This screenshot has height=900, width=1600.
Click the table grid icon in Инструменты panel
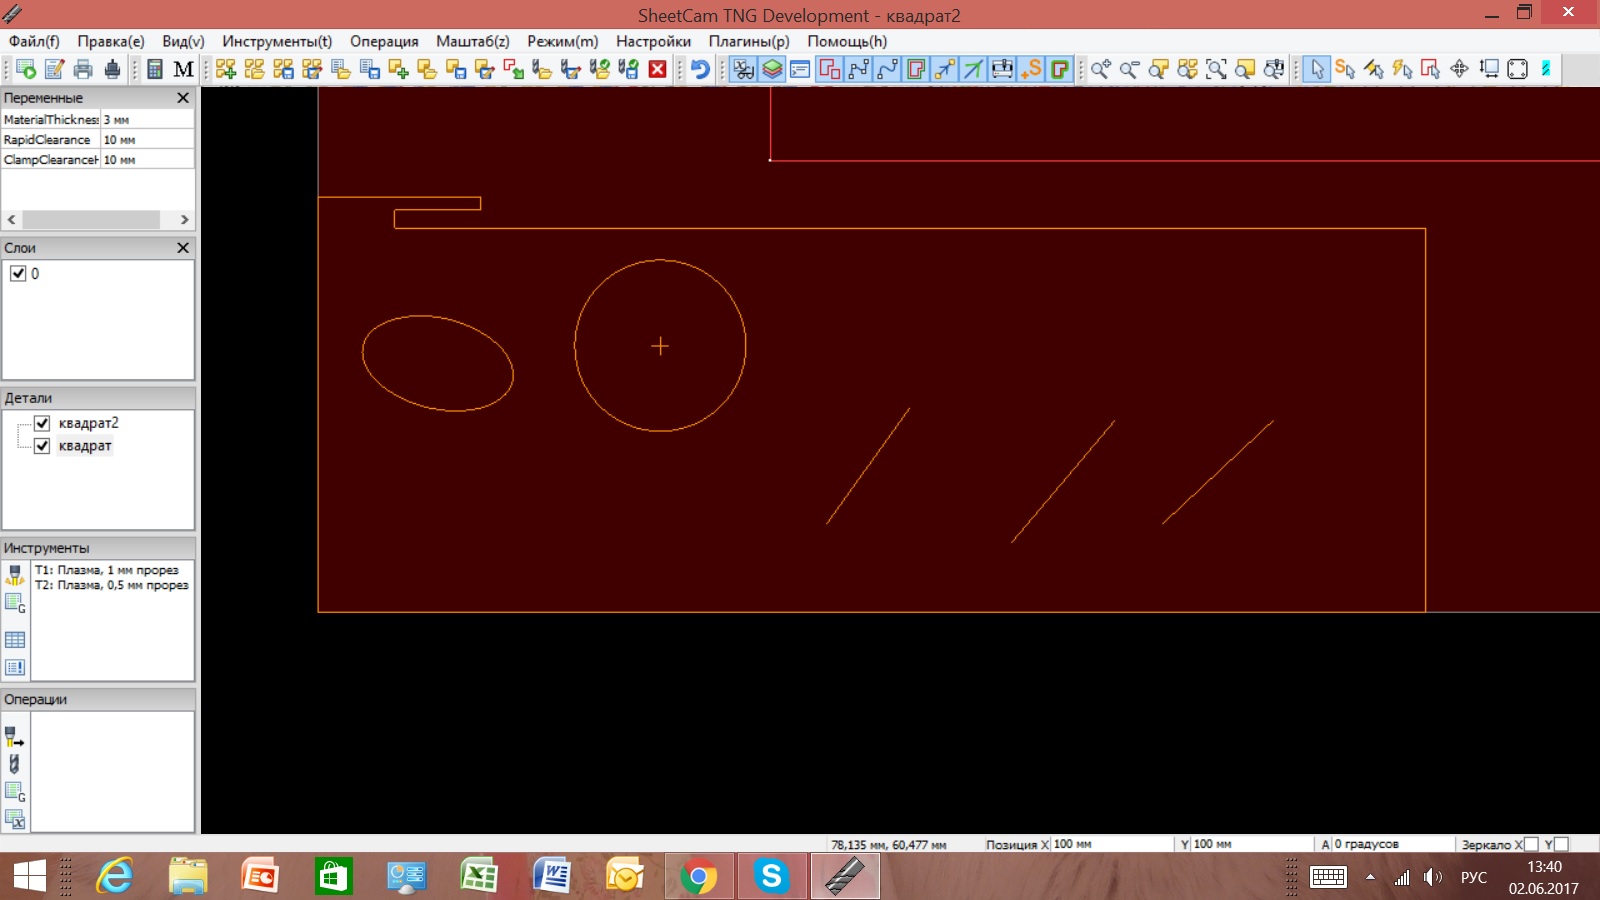(x=15, y=640)
